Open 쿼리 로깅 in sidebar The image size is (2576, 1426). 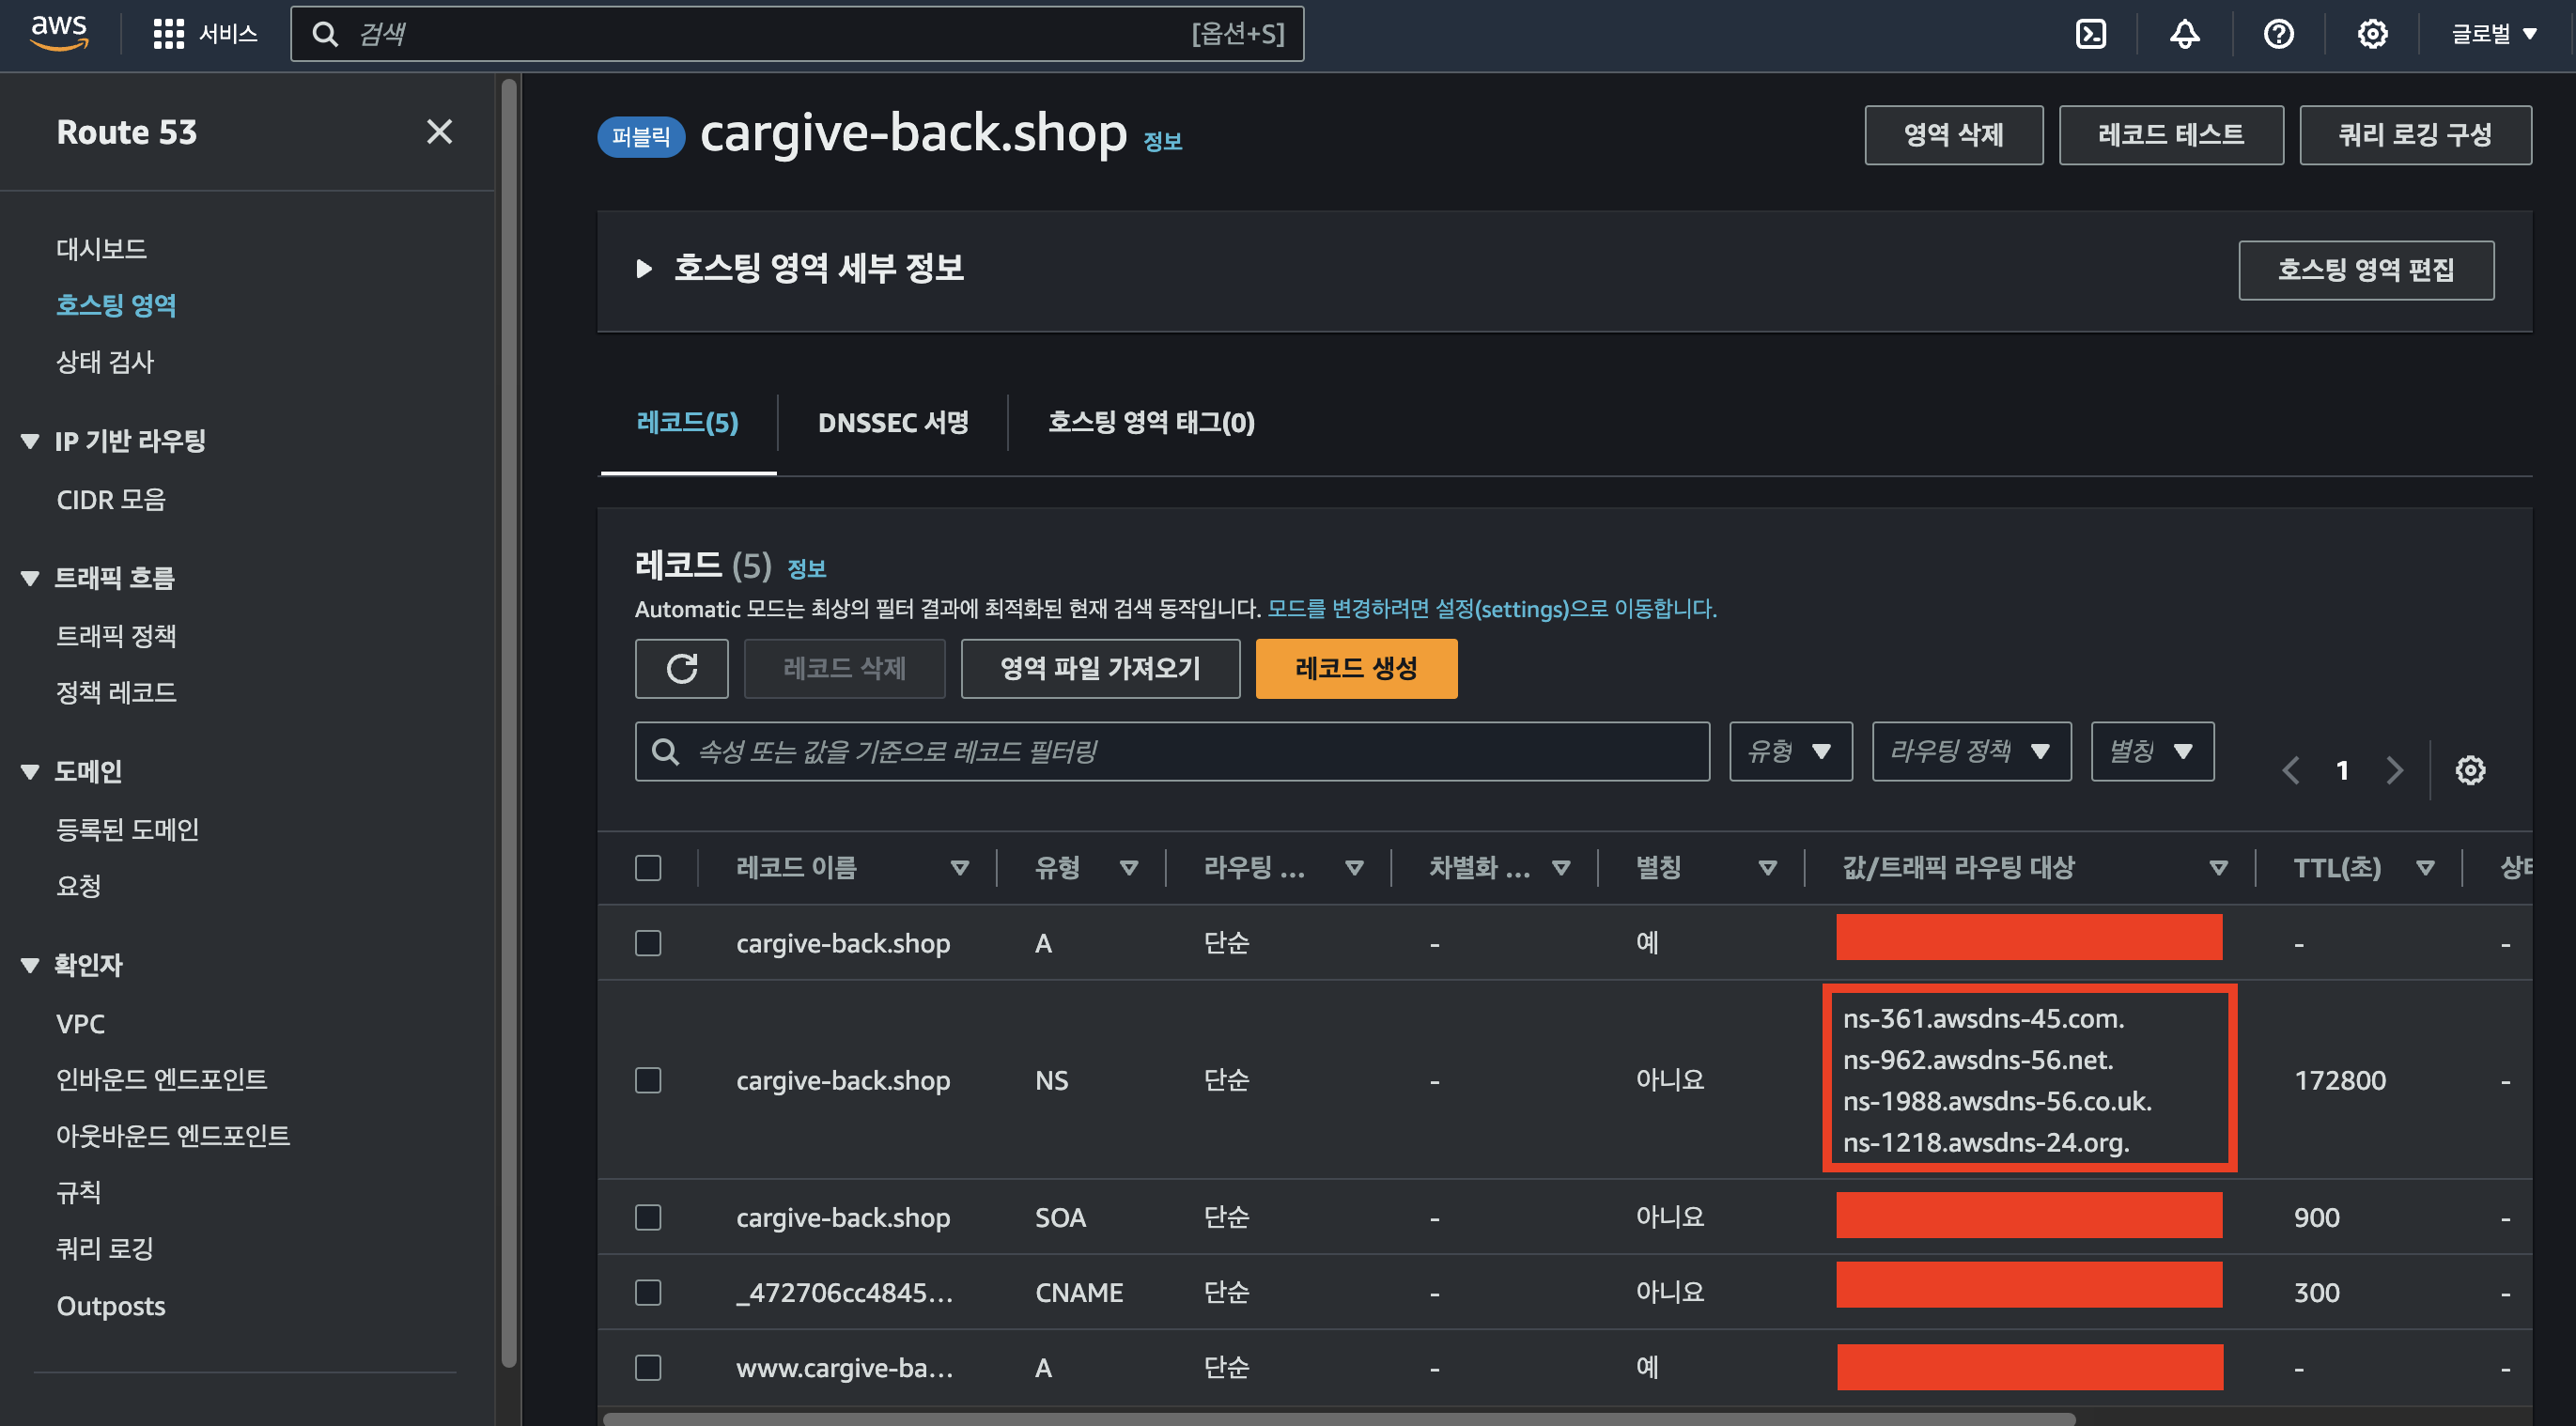[x=105, y=1248]
